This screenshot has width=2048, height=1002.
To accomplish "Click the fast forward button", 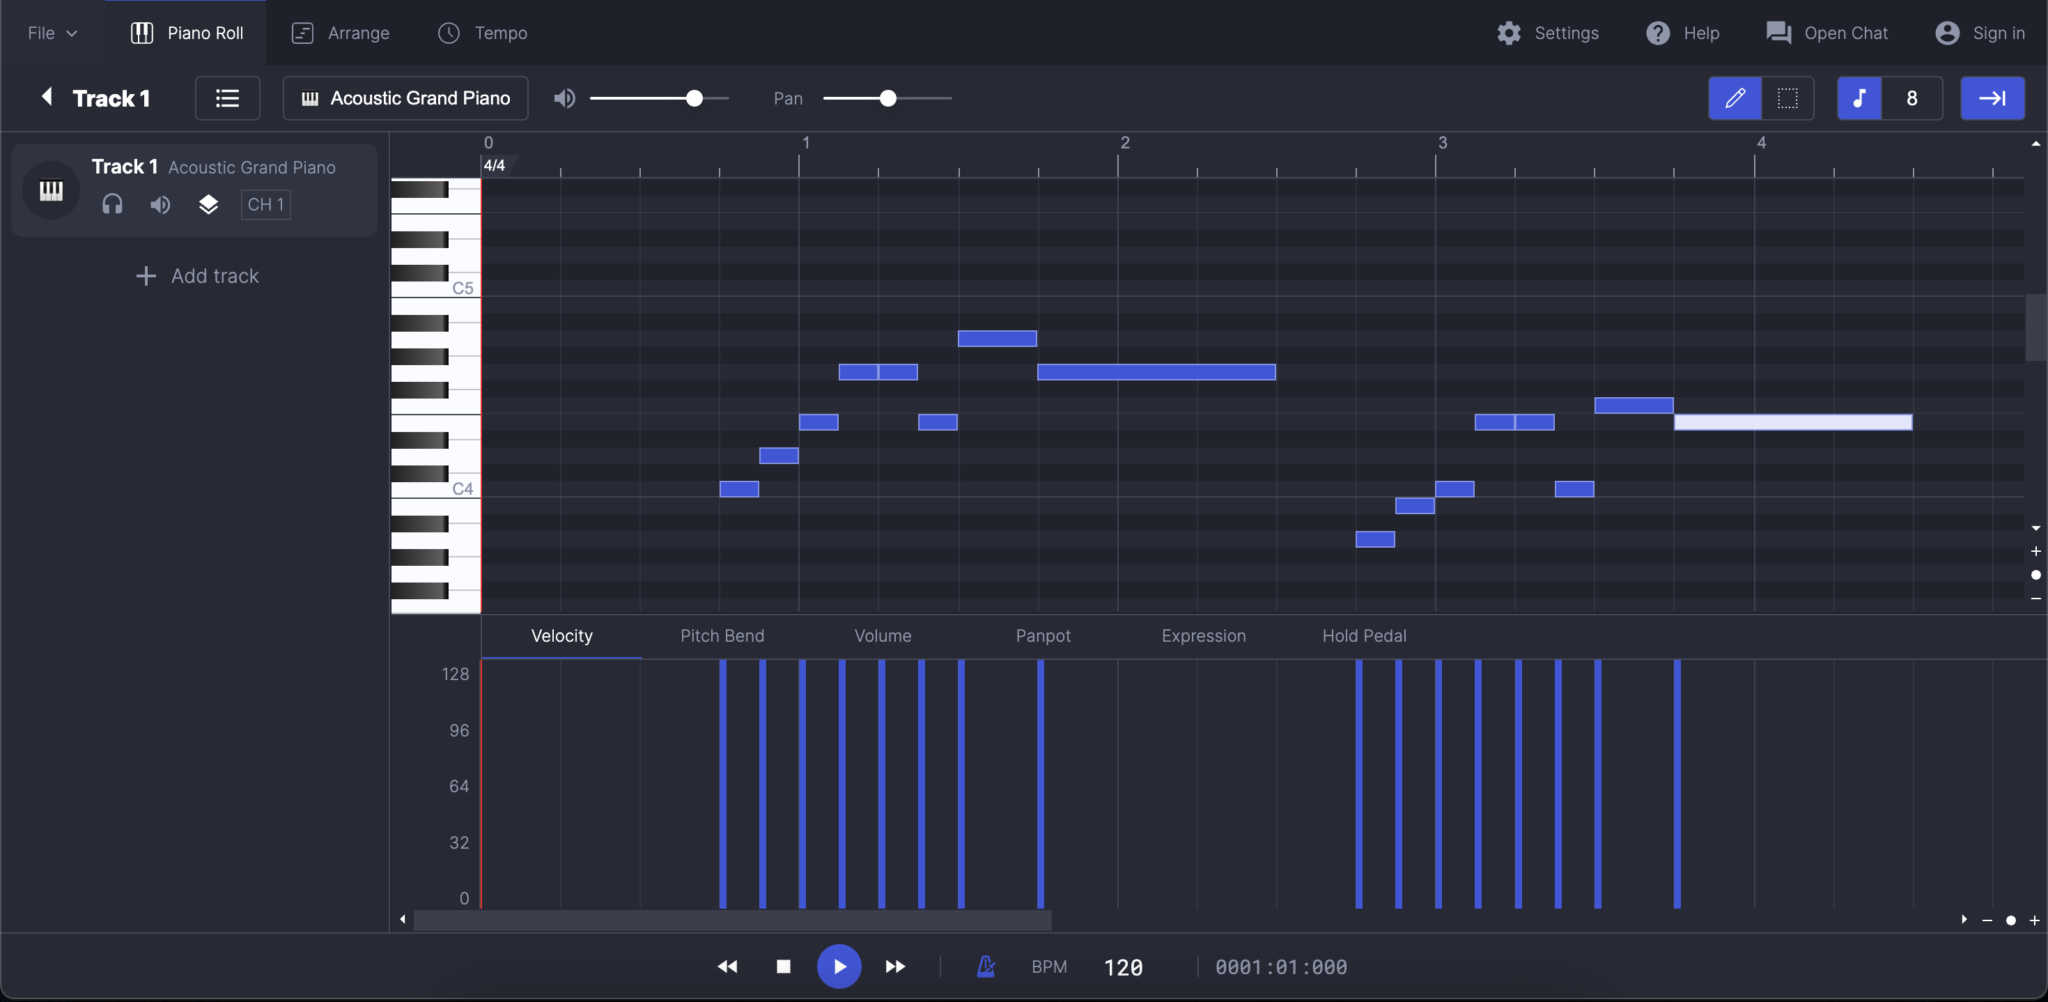I will pos(895,966).
